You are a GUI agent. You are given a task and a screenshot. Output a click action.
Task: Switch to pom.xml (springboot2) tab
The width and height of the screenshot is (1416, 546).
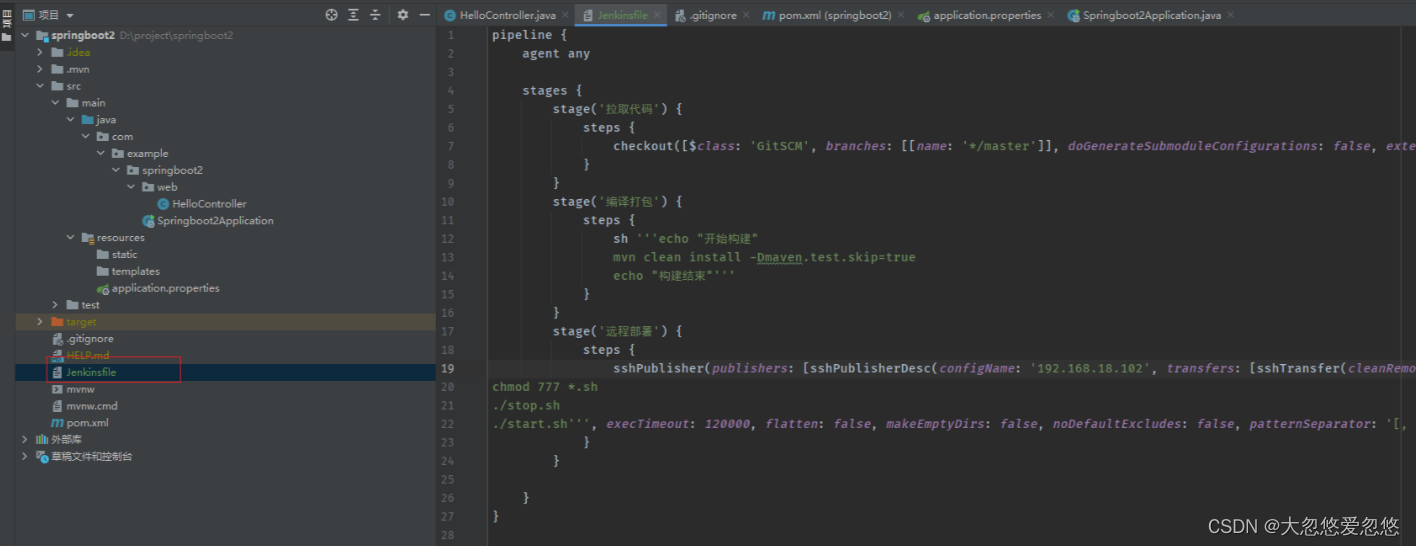coord(834,15)
